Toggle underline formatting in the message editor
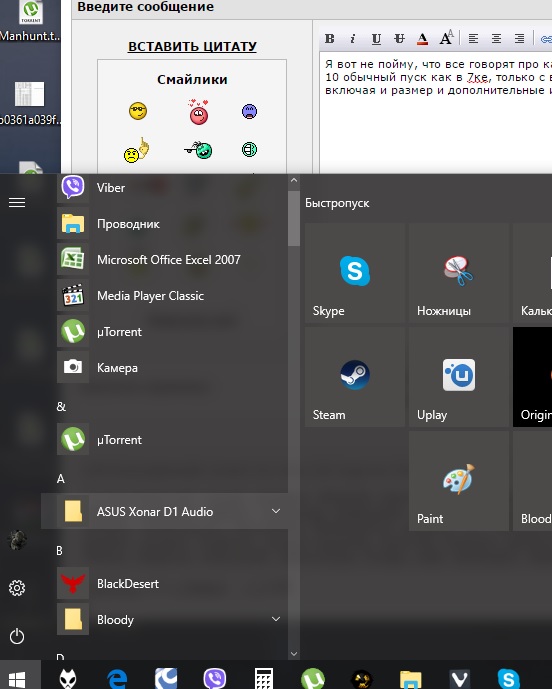The height and width of the screenshot is (689, 552). (x=376, y=39)
